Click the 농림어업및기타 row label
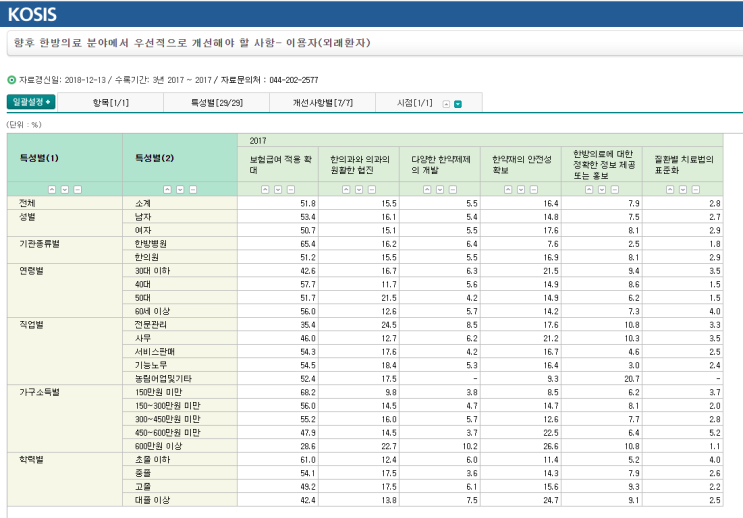 163,379
